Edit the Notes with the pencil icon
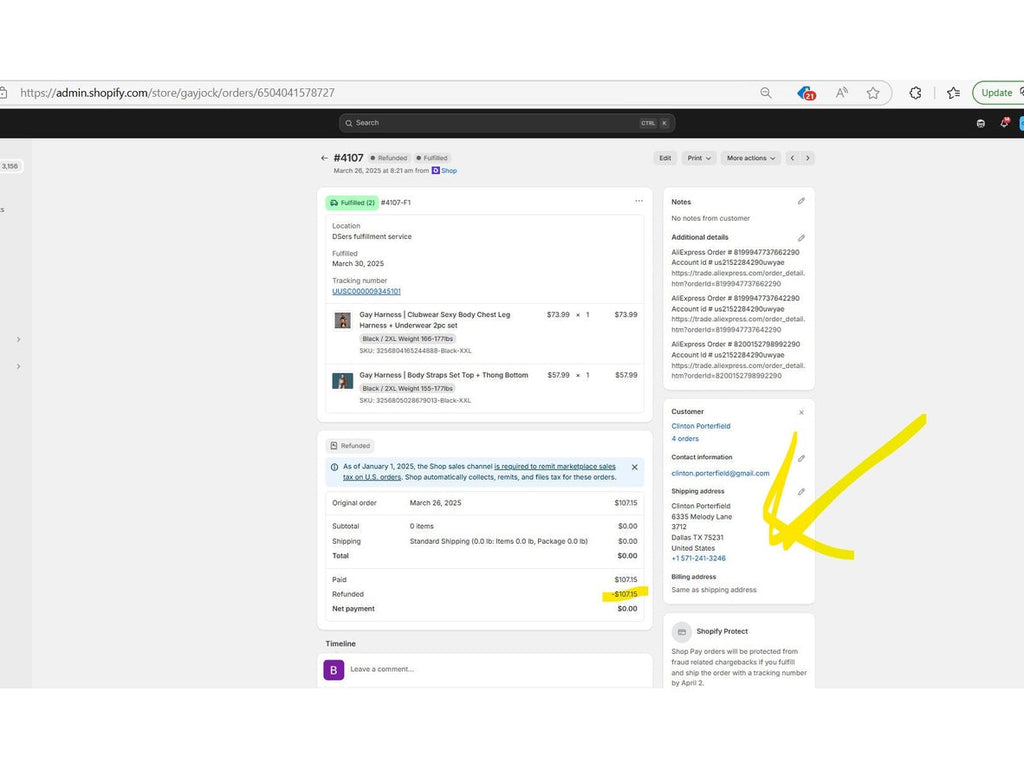Viewport: 1024px width, 769px height. coord(801,202)
